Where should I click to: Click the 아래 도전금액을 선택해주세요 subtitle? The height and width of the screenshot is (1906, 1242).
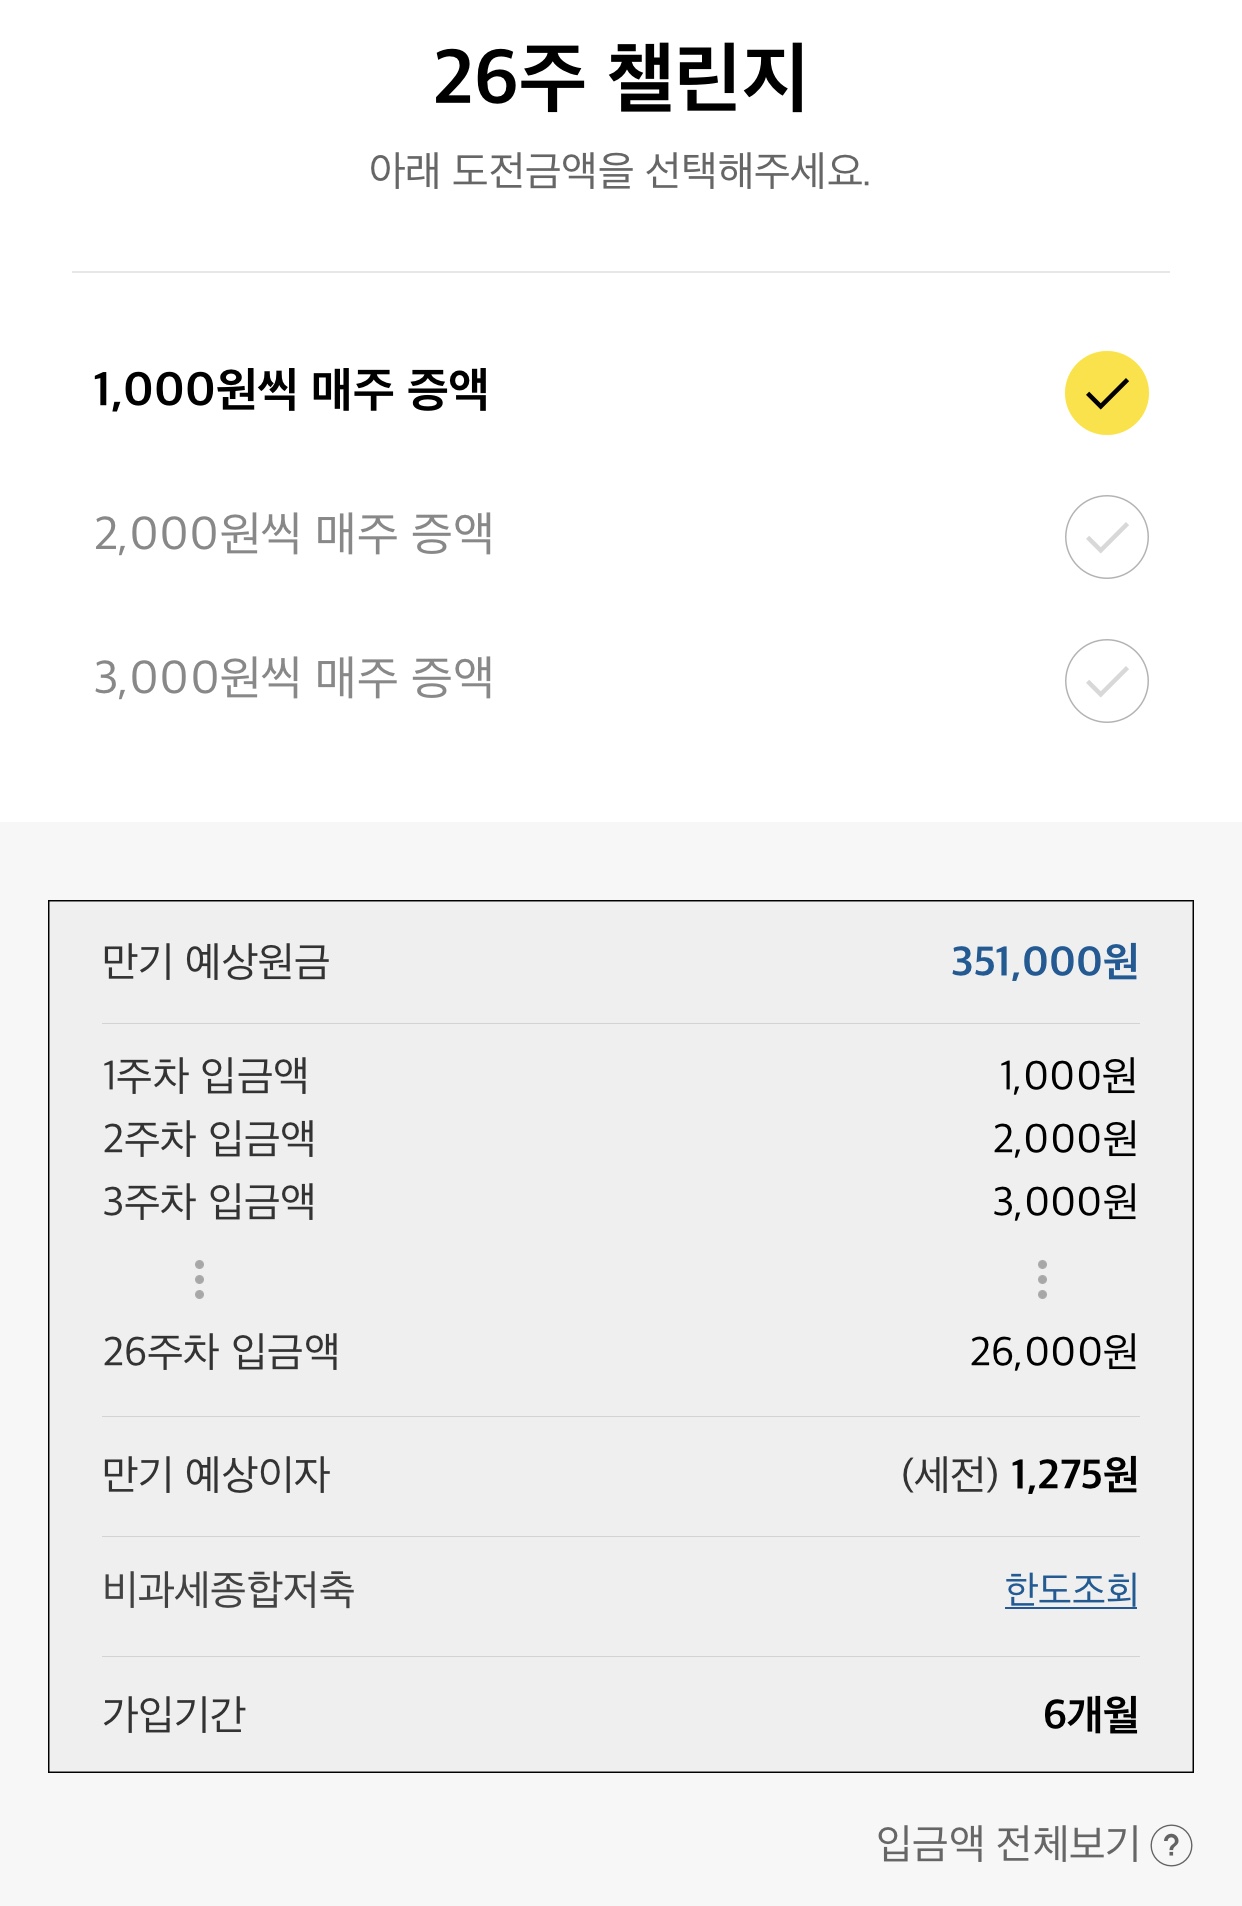[620, 171]
